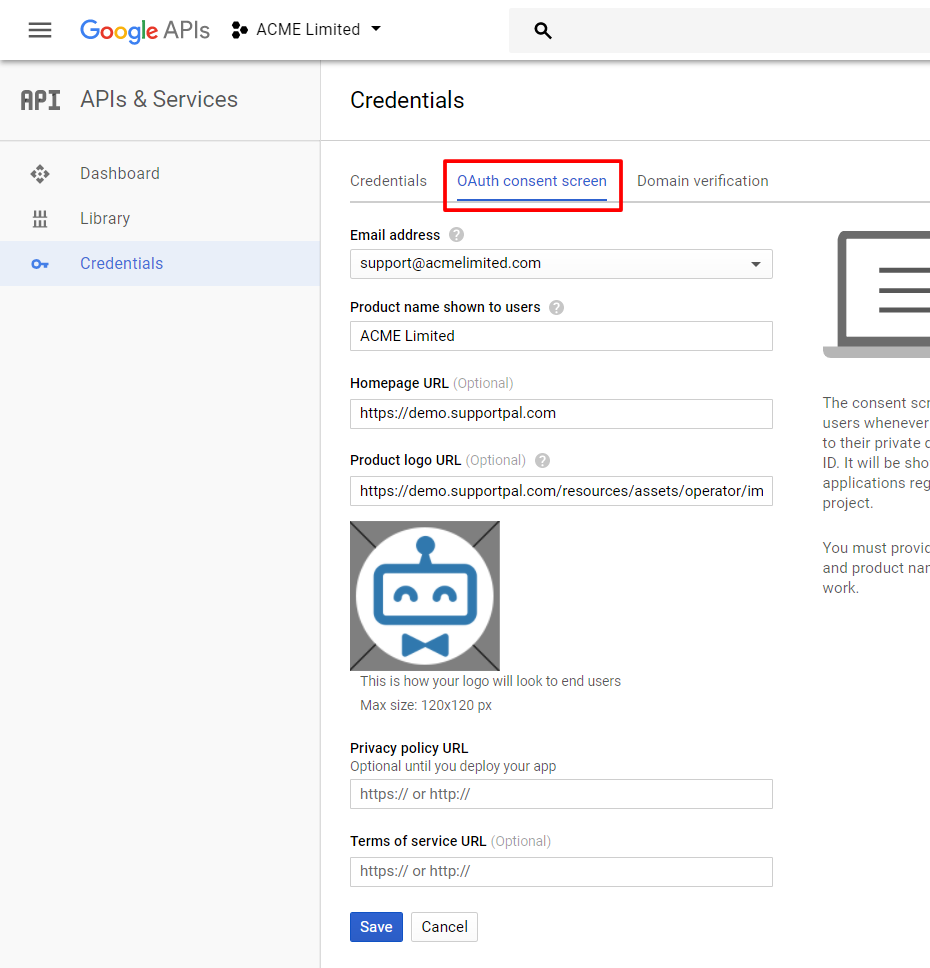The image size is (930, 968).
Task: Click the robot logo preview image
Action: point(425,596)
